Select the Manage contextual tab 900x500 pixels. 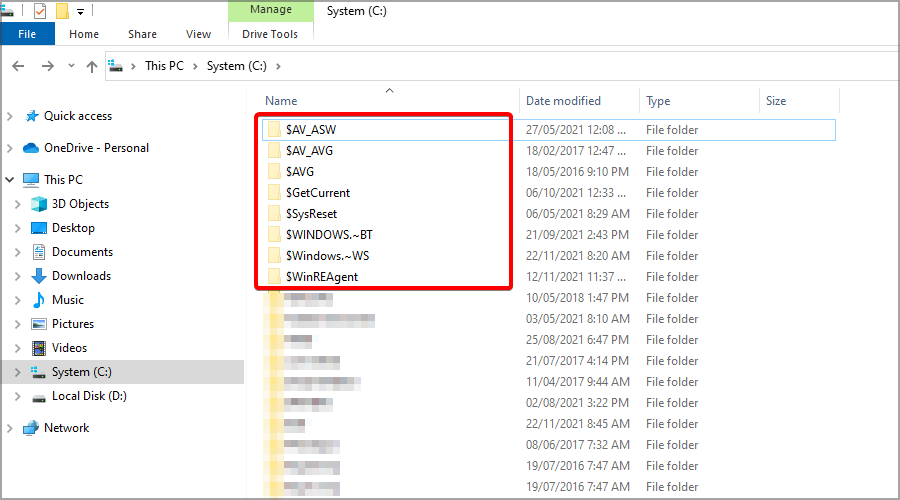click(271, 10)
